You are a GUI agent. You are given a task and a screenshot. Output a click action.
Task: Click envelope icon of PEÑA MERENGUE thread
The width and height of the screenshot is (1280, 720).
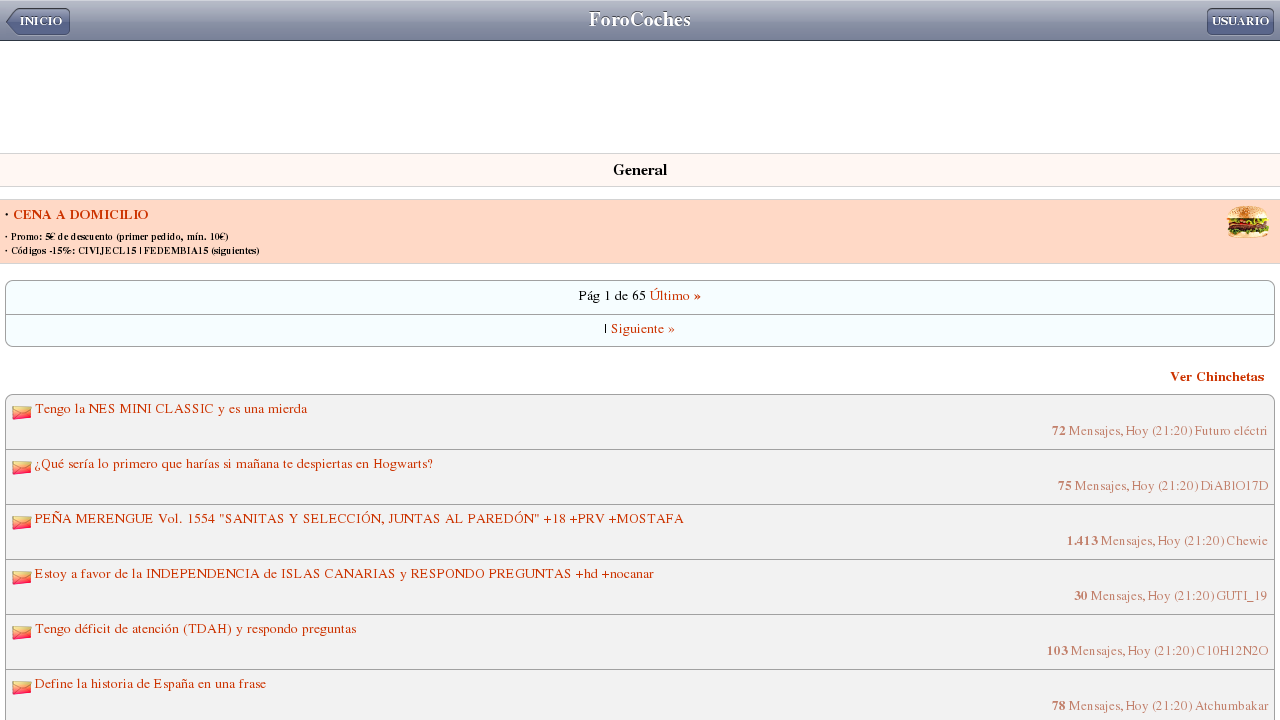click(x=22, y=522)
